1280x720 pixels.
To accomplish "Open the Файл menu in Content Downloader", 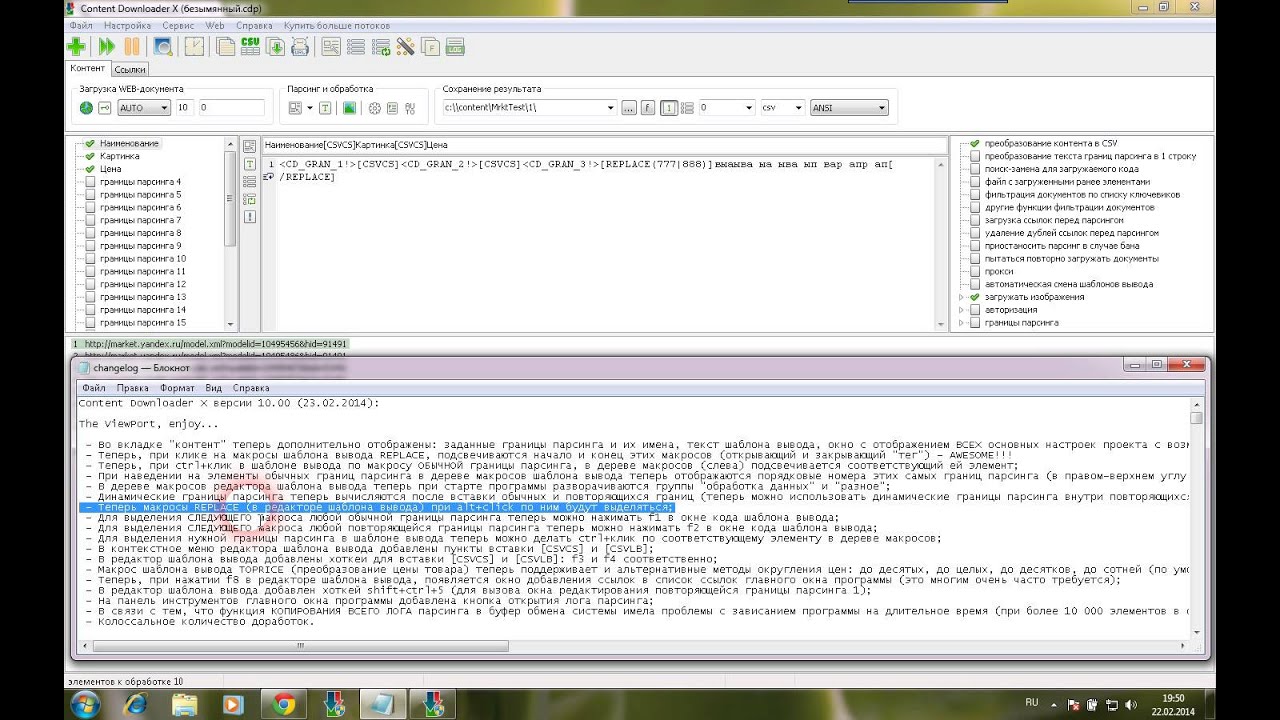I will [x=81, y=25].
